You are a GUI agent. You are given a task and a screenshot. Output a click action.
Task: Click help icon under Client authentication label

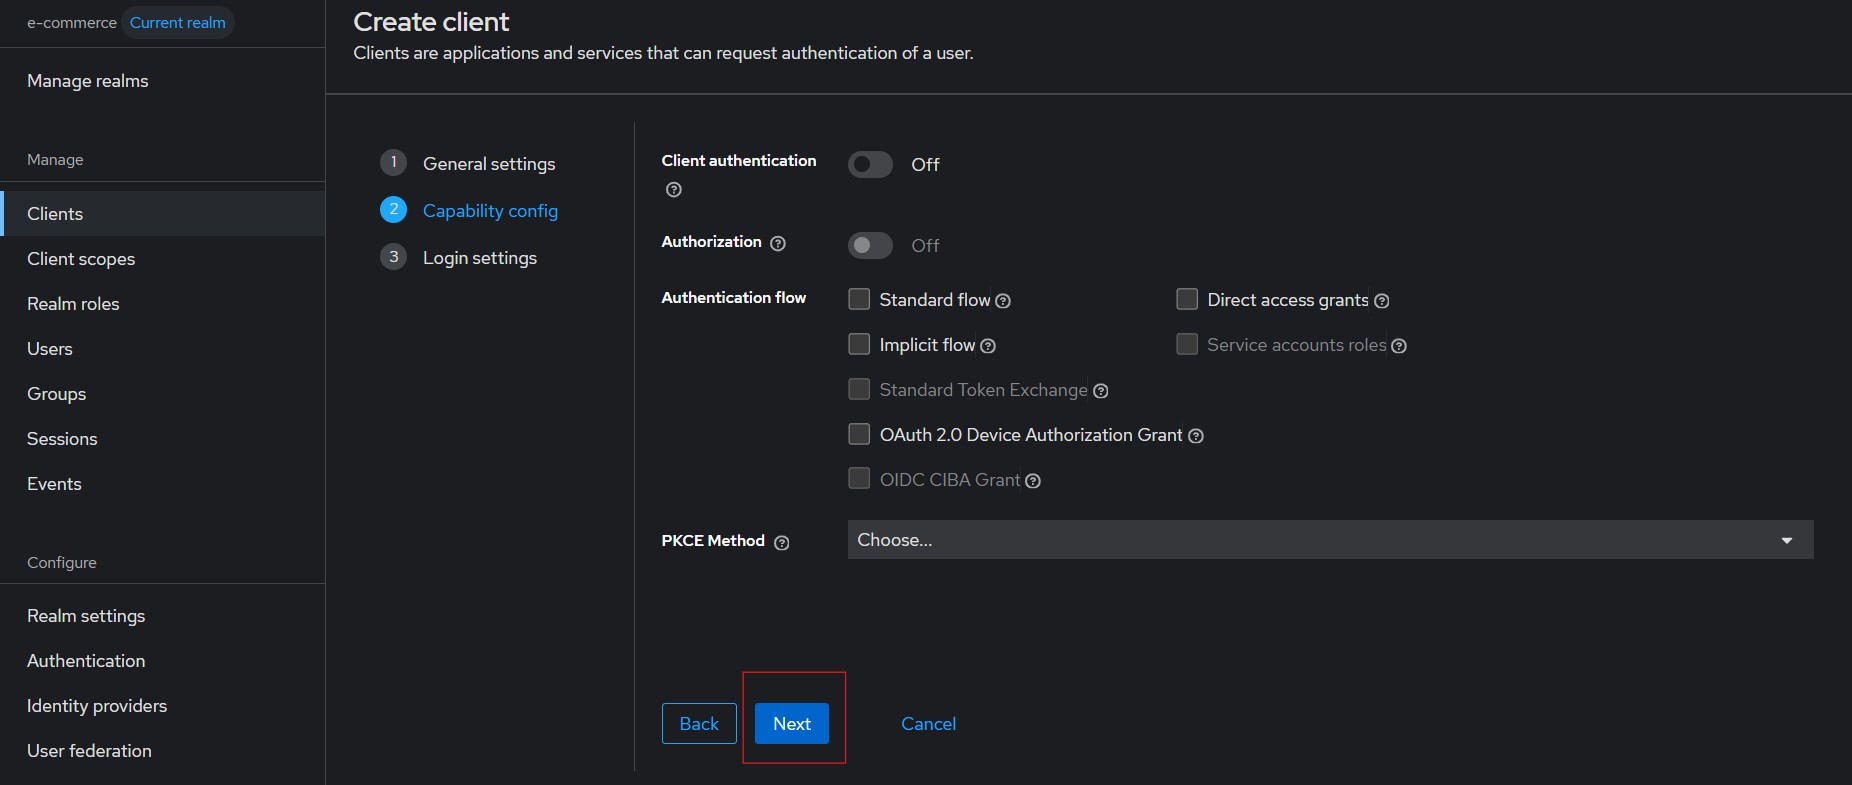[x=674, y=190]
